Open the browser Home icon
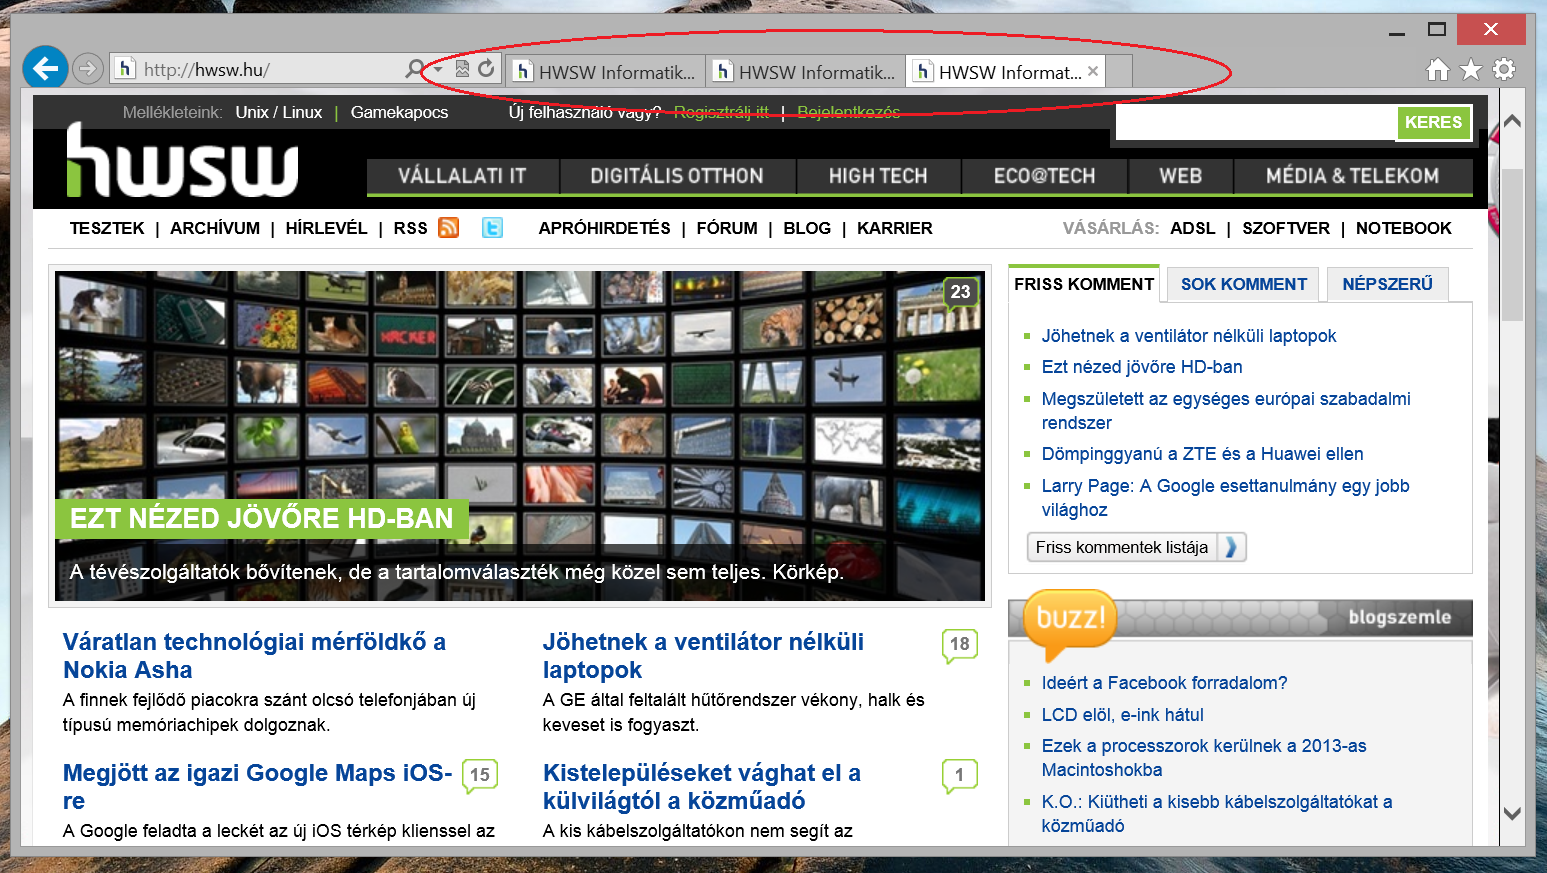The image size is (1547, 873). (1437, 69)
